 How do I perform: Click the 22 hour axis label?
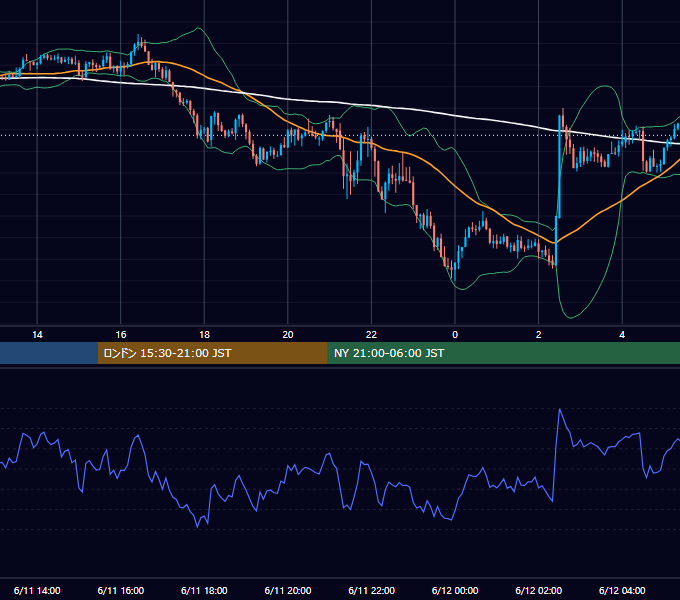(371, 335)
